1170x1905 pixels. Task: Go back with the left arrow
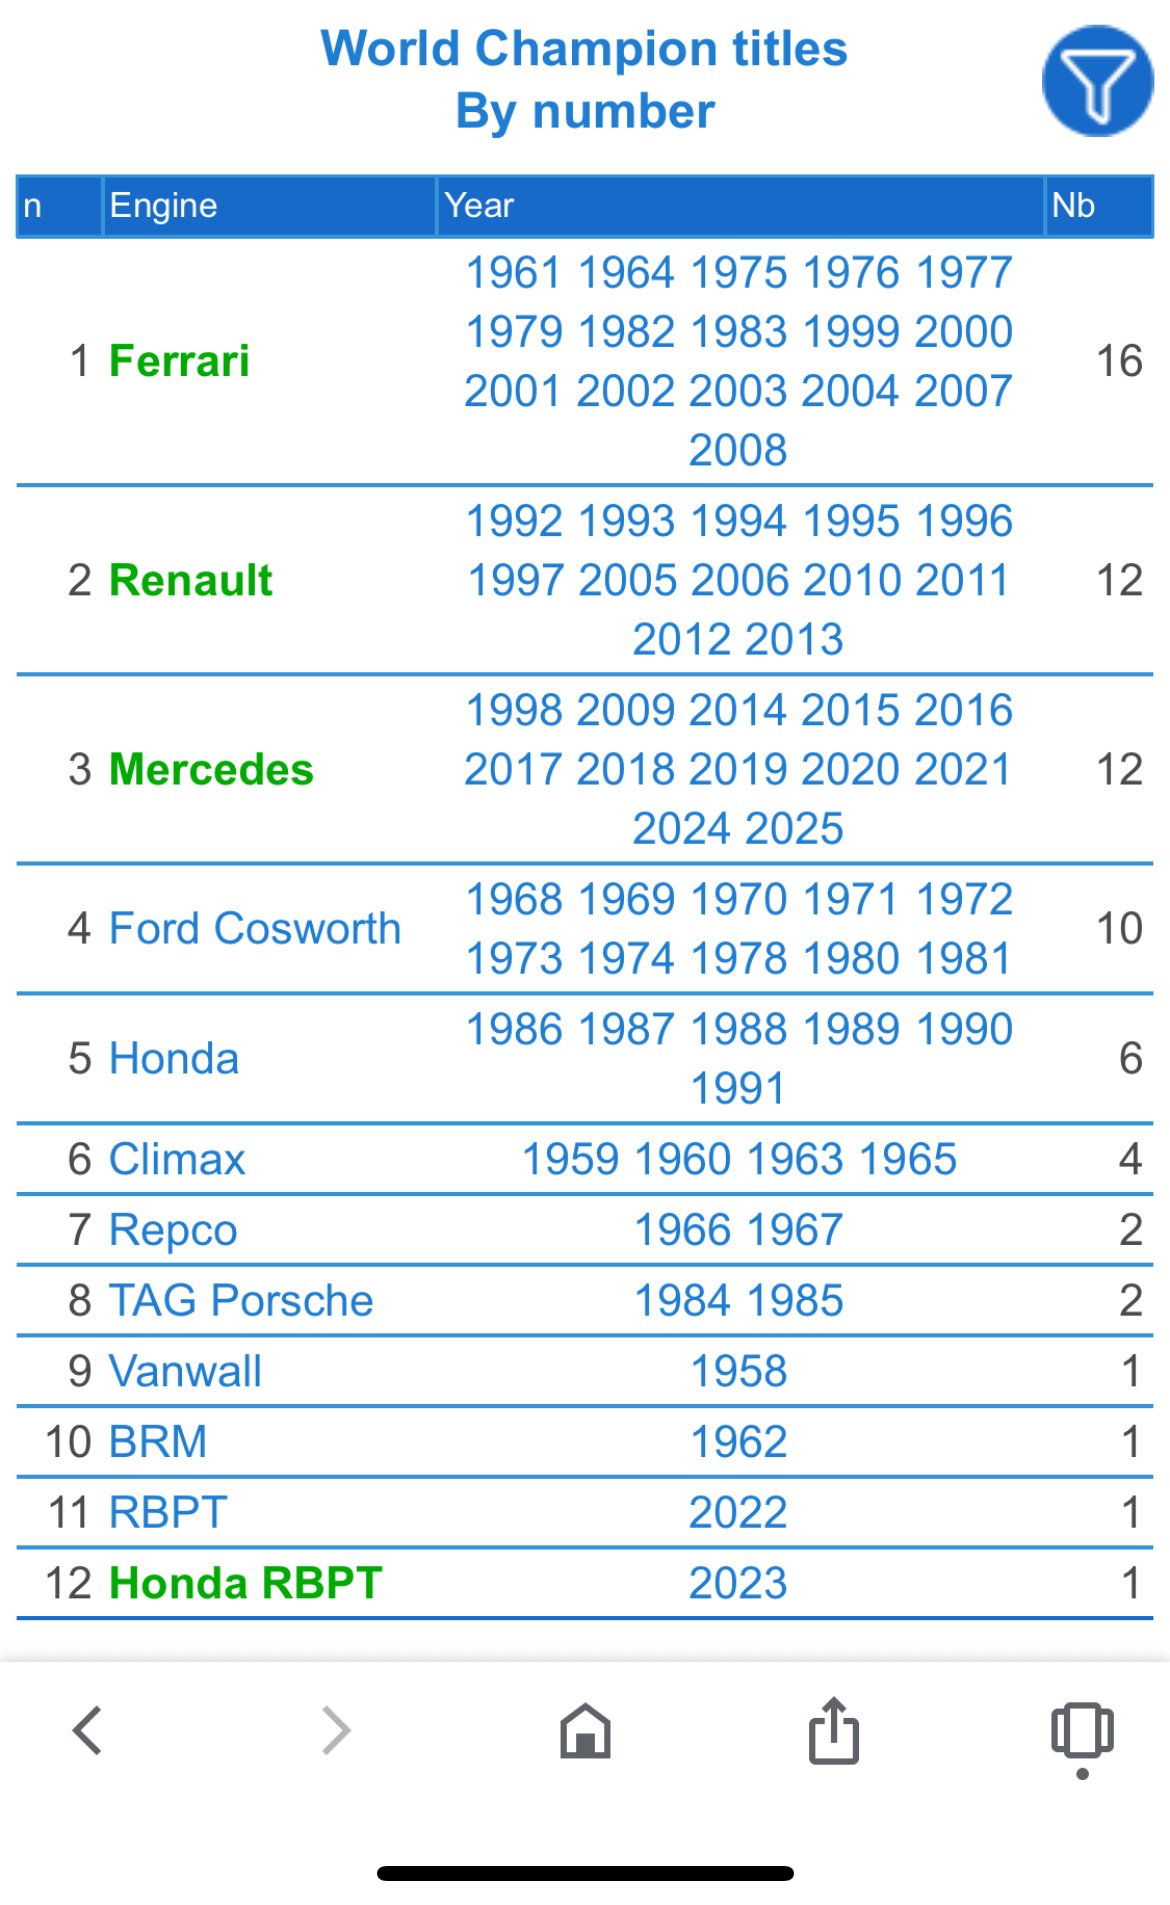click(88, 1730)
